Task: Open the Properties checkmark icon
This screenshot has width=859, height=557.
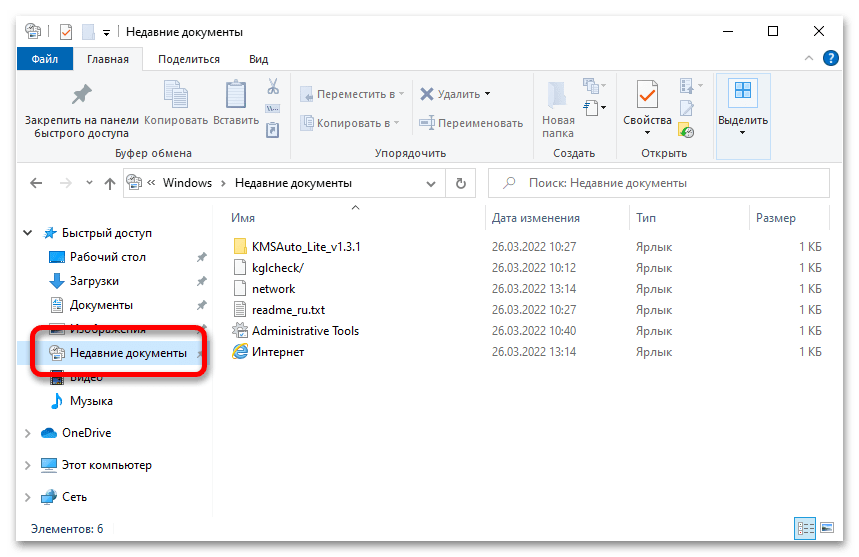Action: coord(647,97)
